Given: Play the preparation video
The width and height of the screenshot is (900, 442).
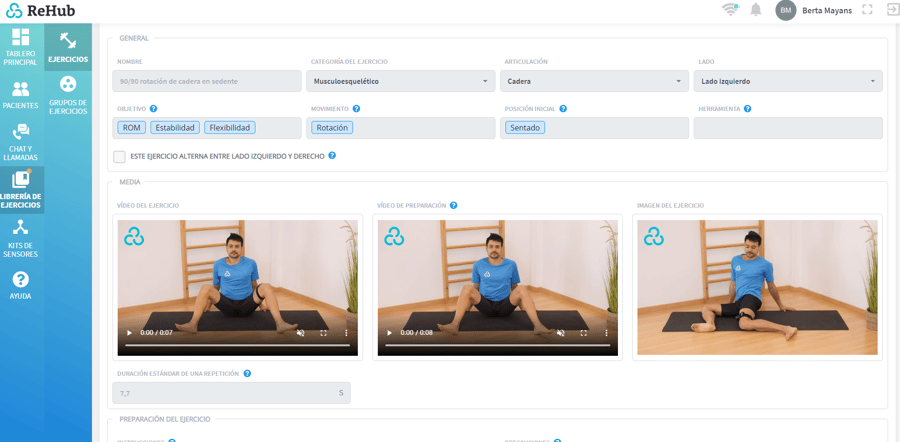Looking at the screenshot, I should click(x=389, y=333).
